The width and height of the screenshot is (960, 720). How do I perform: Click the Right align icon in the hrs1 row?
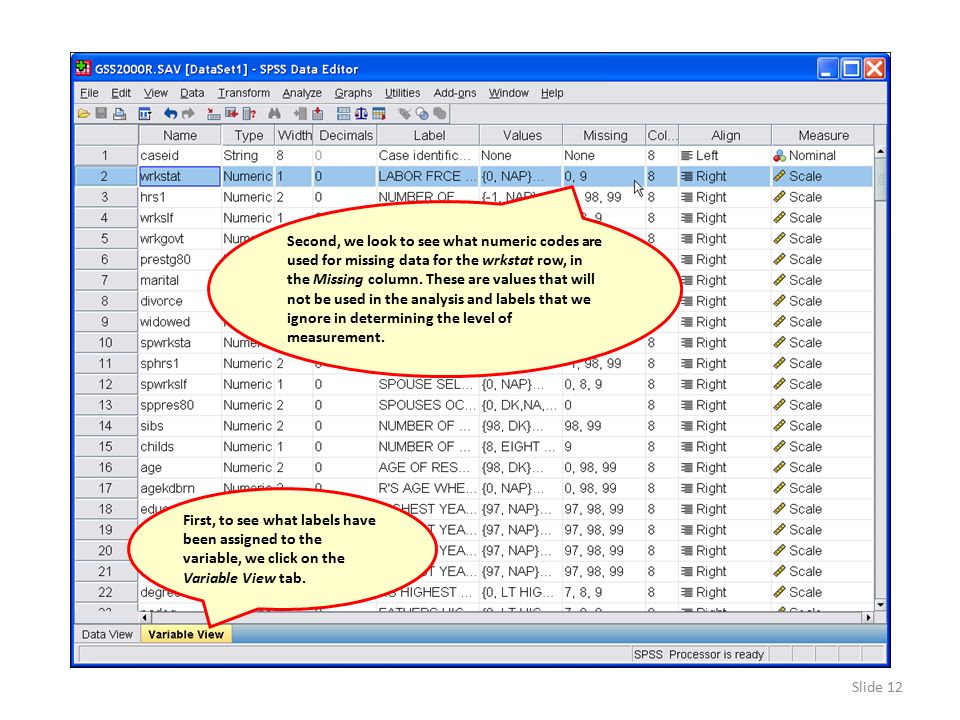click(x=687, y=197)
